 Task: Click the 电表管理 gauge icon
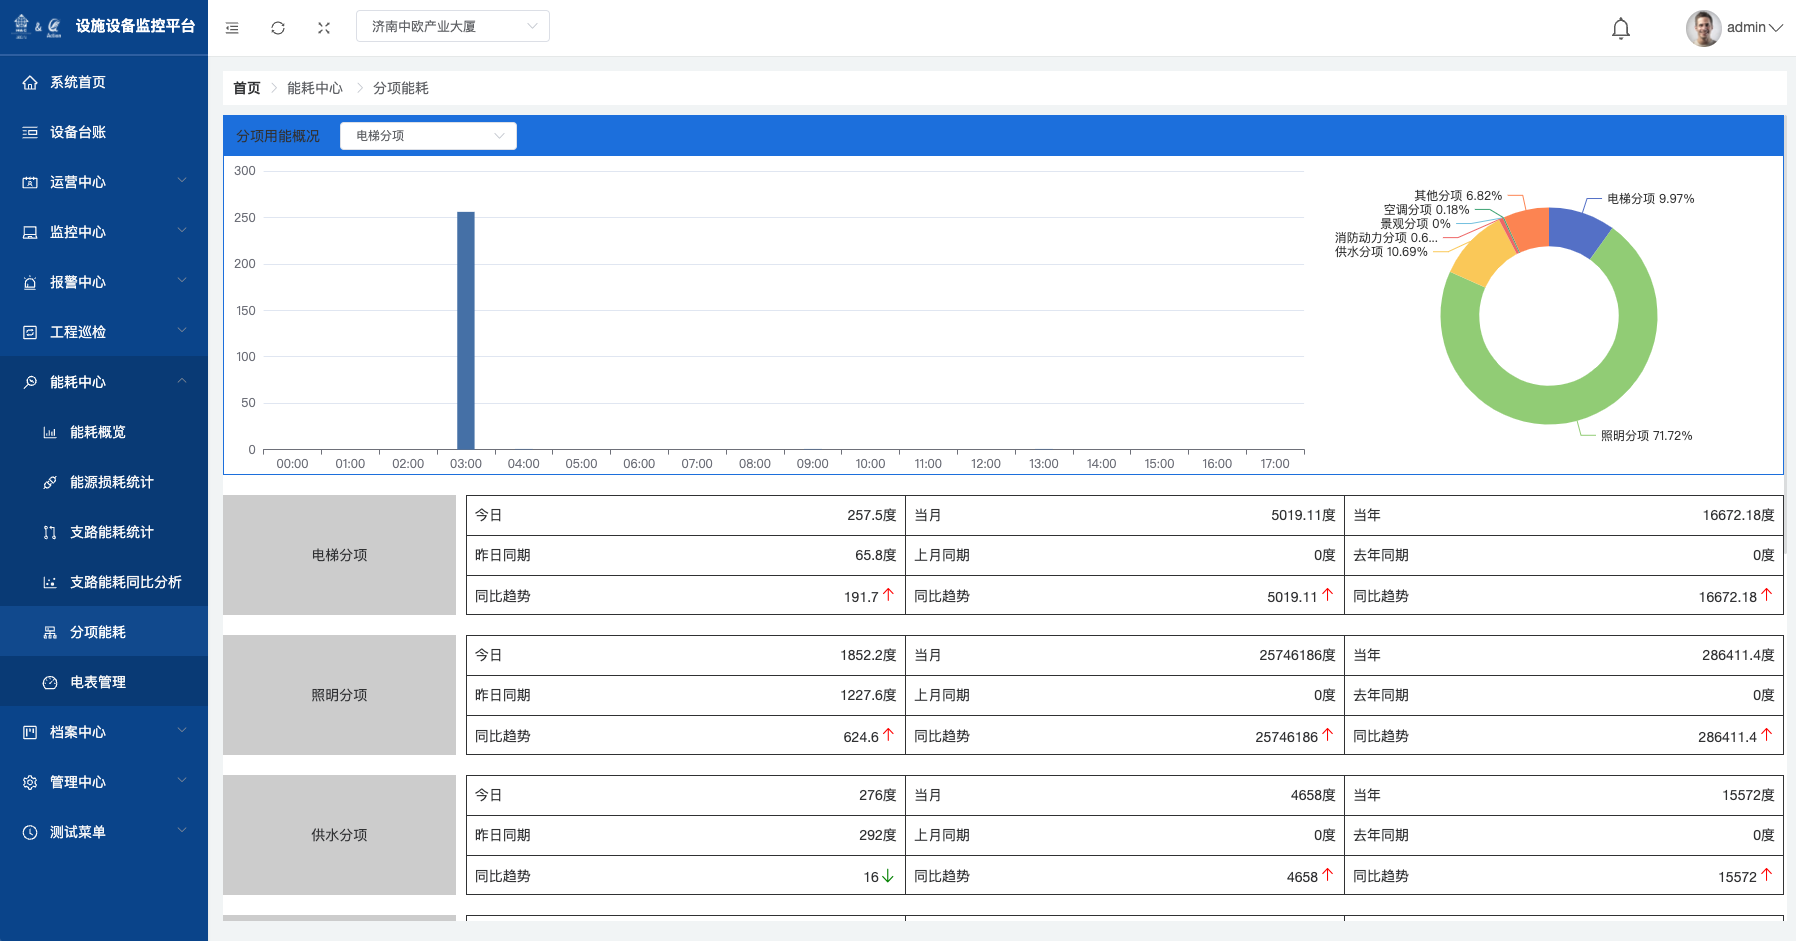[x=50, y=683]
